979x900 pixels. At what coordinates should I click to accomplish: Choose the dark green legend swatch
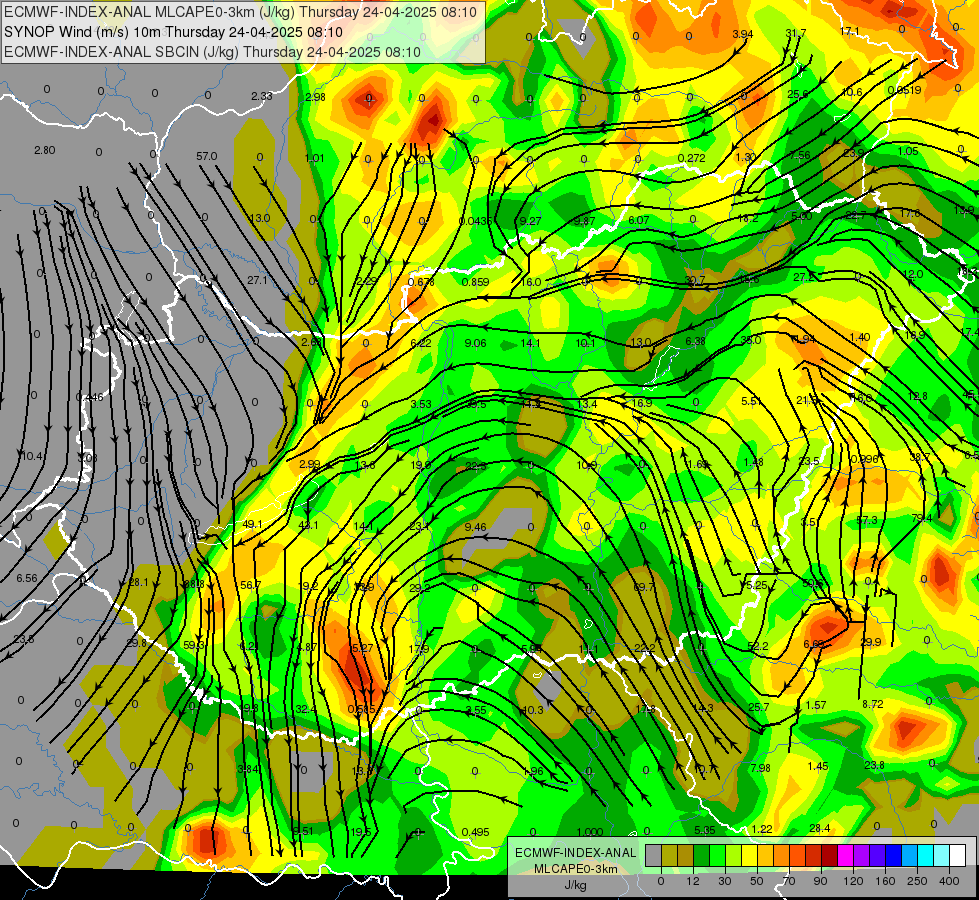click(702, 855)
